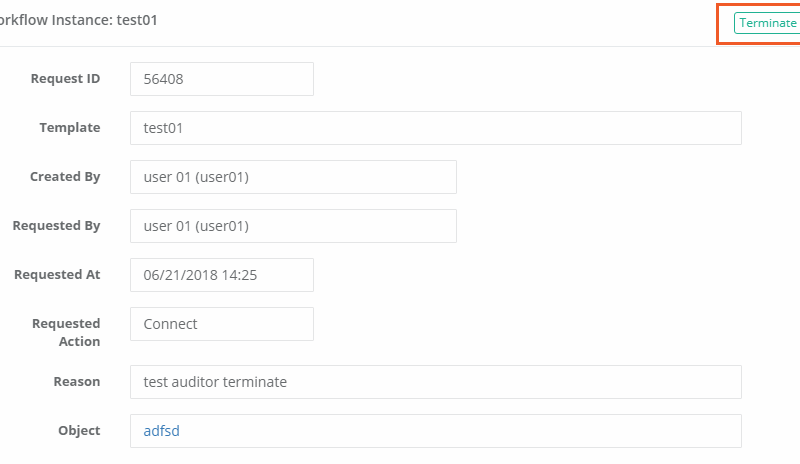Click the Requested At label

[x=57, y=275]
